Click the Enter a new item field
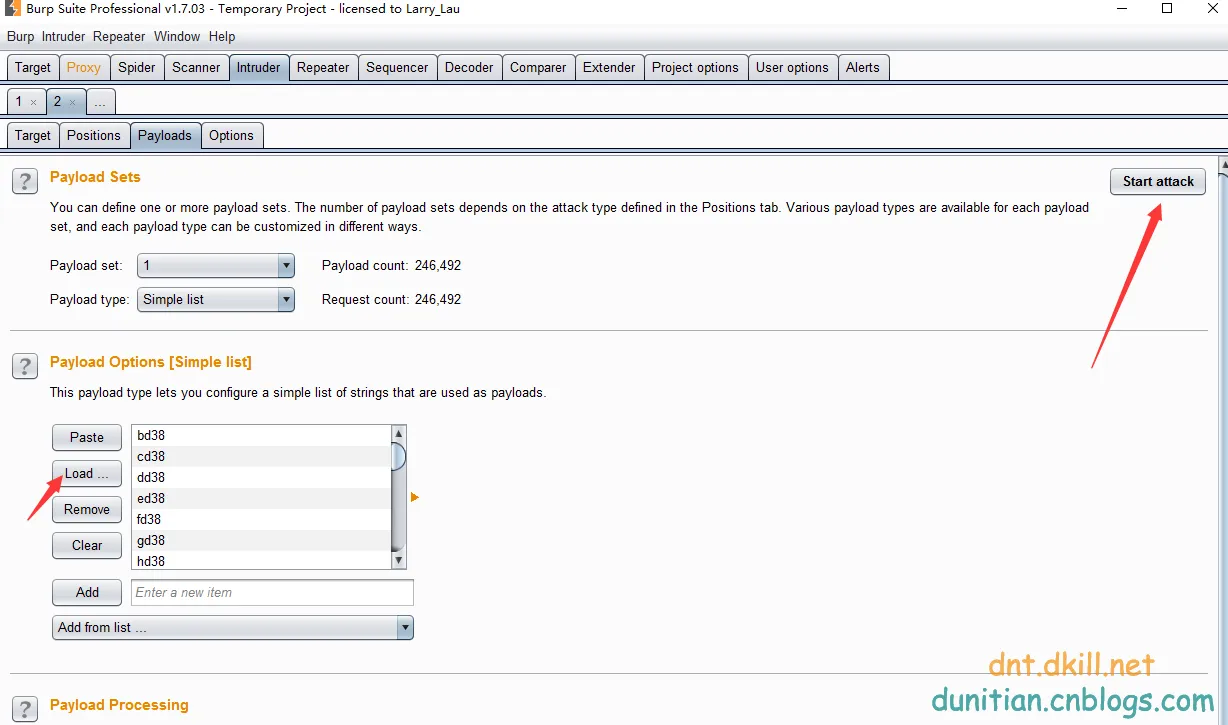Image resolution: width=1228 pixels, height=725 pixels. coord(272,592)
